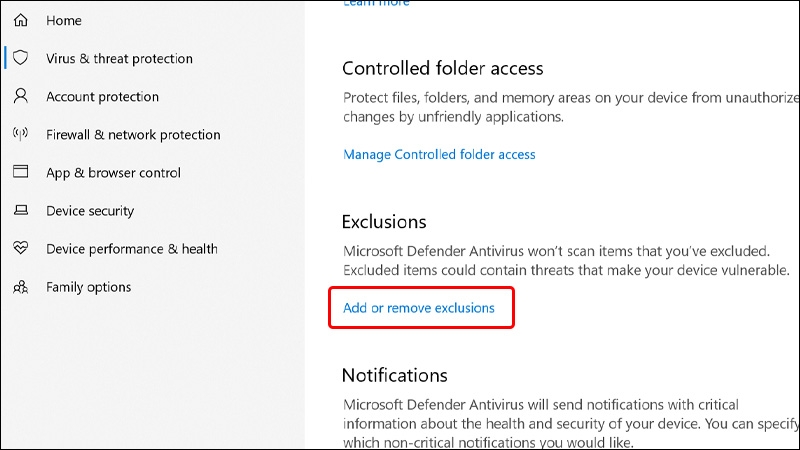Follow the Learn more link at top
Image resolution: width=800 pixels, height=450 pixels.
coord(376,3)
